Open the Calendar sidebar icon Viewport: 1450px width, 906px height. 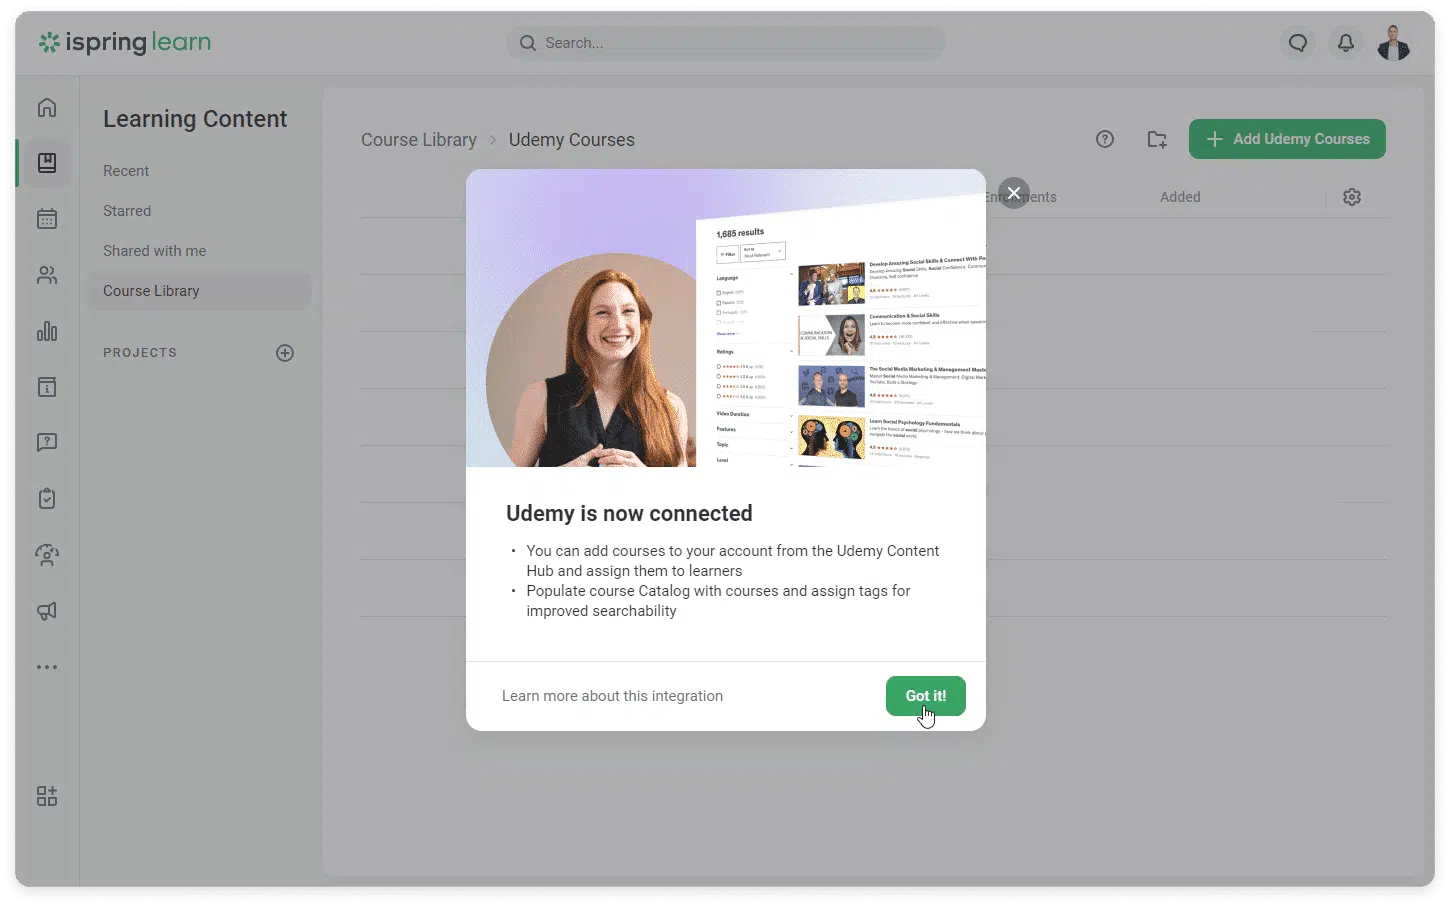(x=47, y=219)
